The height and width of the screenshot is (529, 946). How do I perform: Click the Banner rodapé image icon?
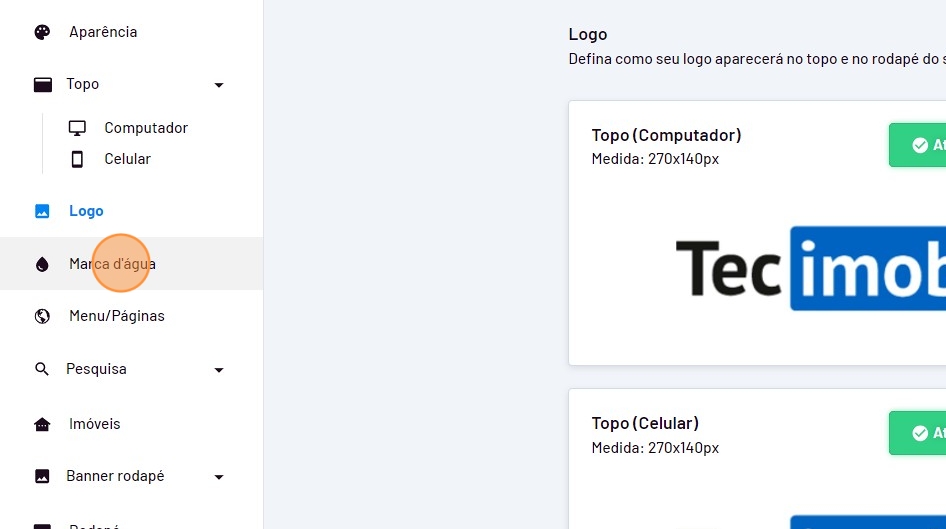click(42, 476)
